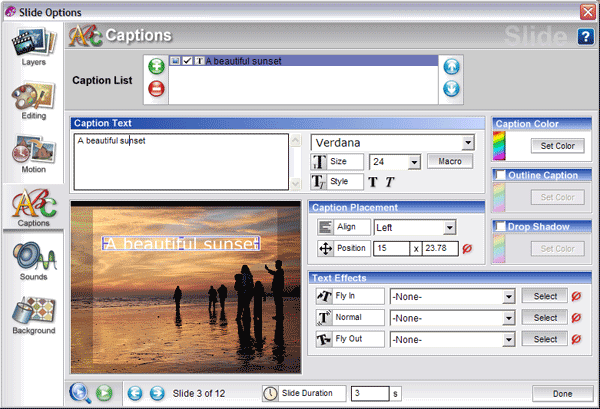Click Select for Fly In effect
Viewport: 600px width, 409px height.
(545, 296)
